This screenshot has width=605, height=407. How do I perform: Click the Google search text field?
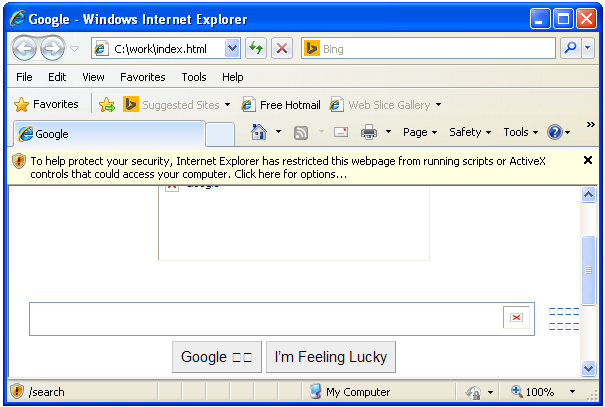tap(265, 319)
